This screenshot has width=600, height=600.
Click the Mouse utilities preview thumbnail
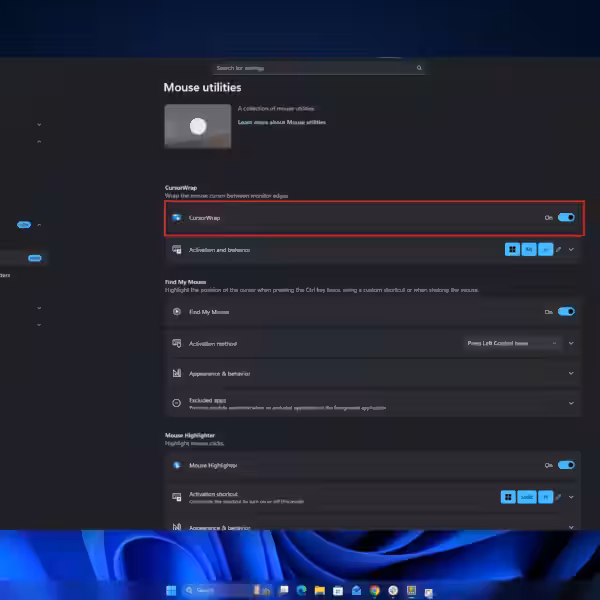197,126
